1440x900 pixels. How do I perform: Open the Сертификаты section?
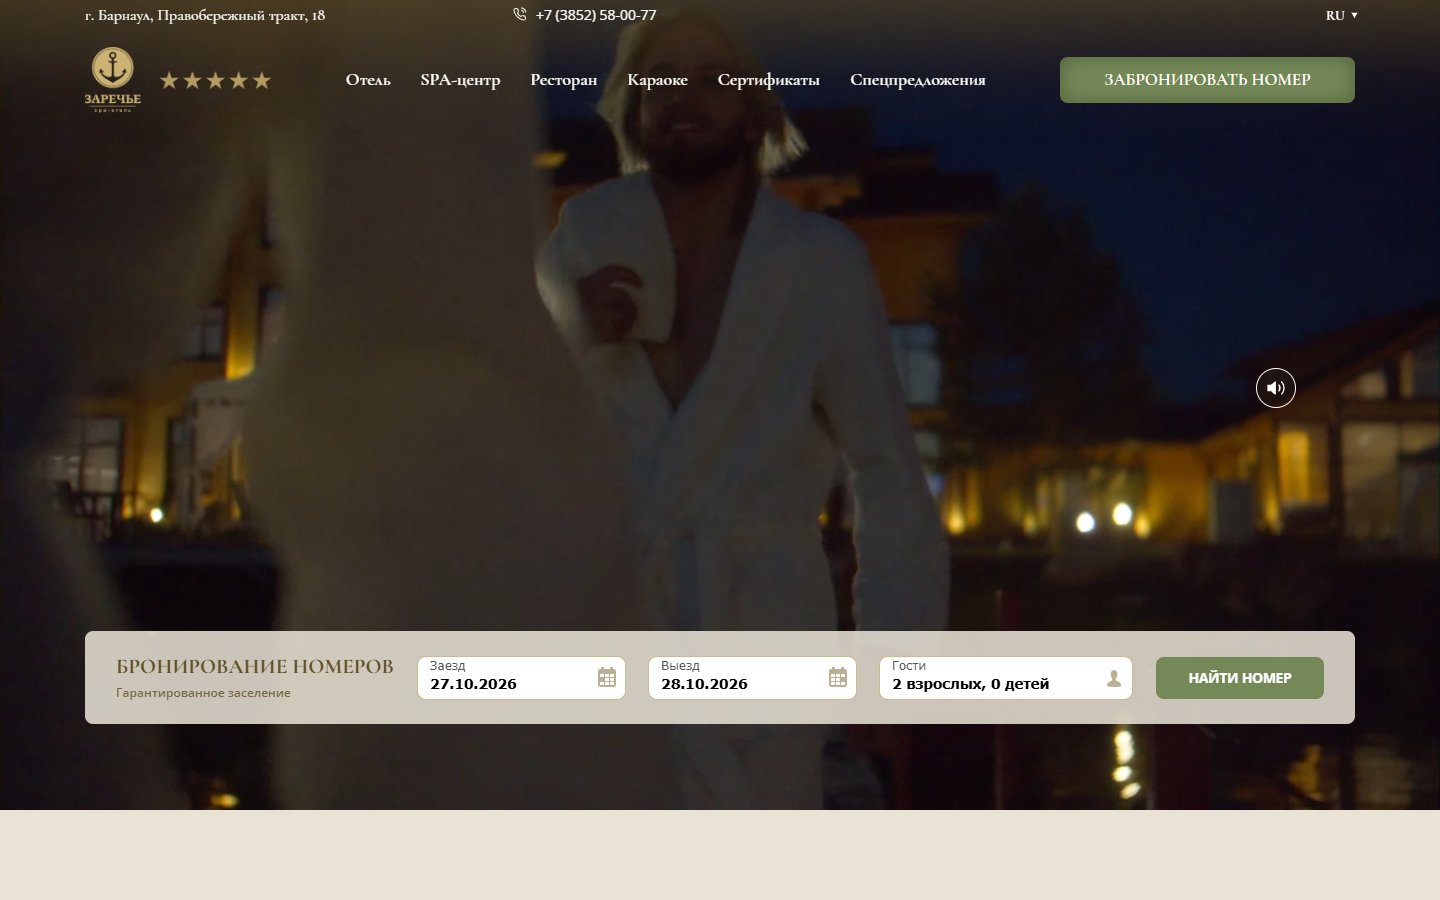coord(768,80)
